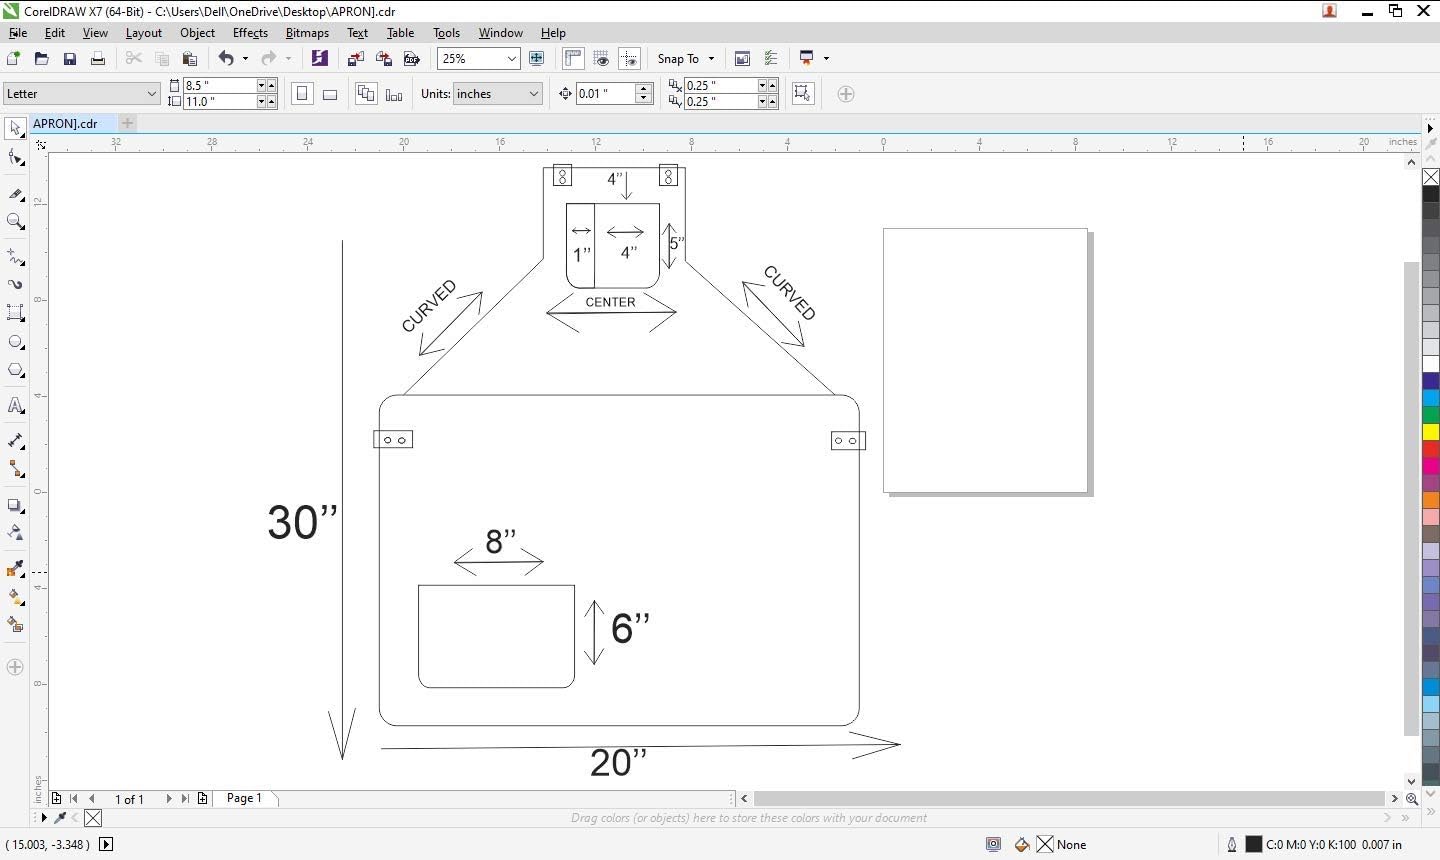Pick the yellow swatch in color palette
This screenshot has height=860, width=1440.
1431,432
